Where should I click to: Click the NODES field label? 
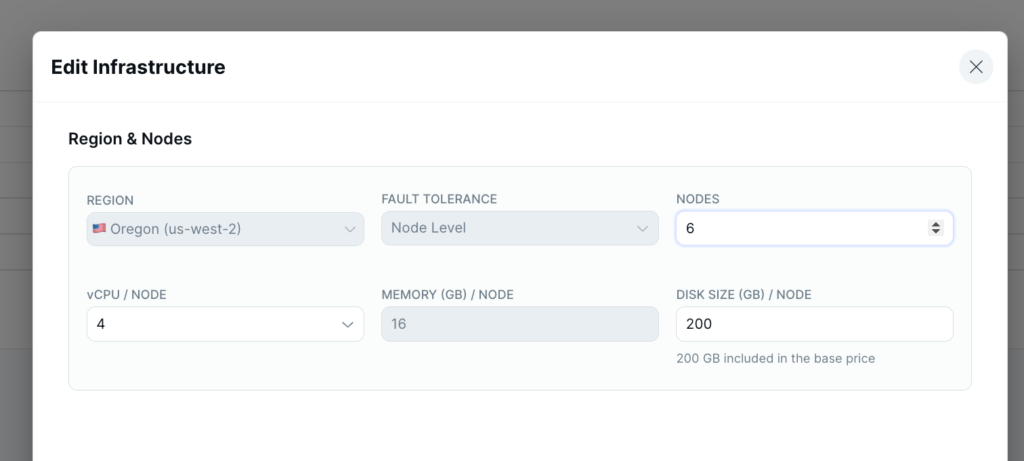point(698,199)
